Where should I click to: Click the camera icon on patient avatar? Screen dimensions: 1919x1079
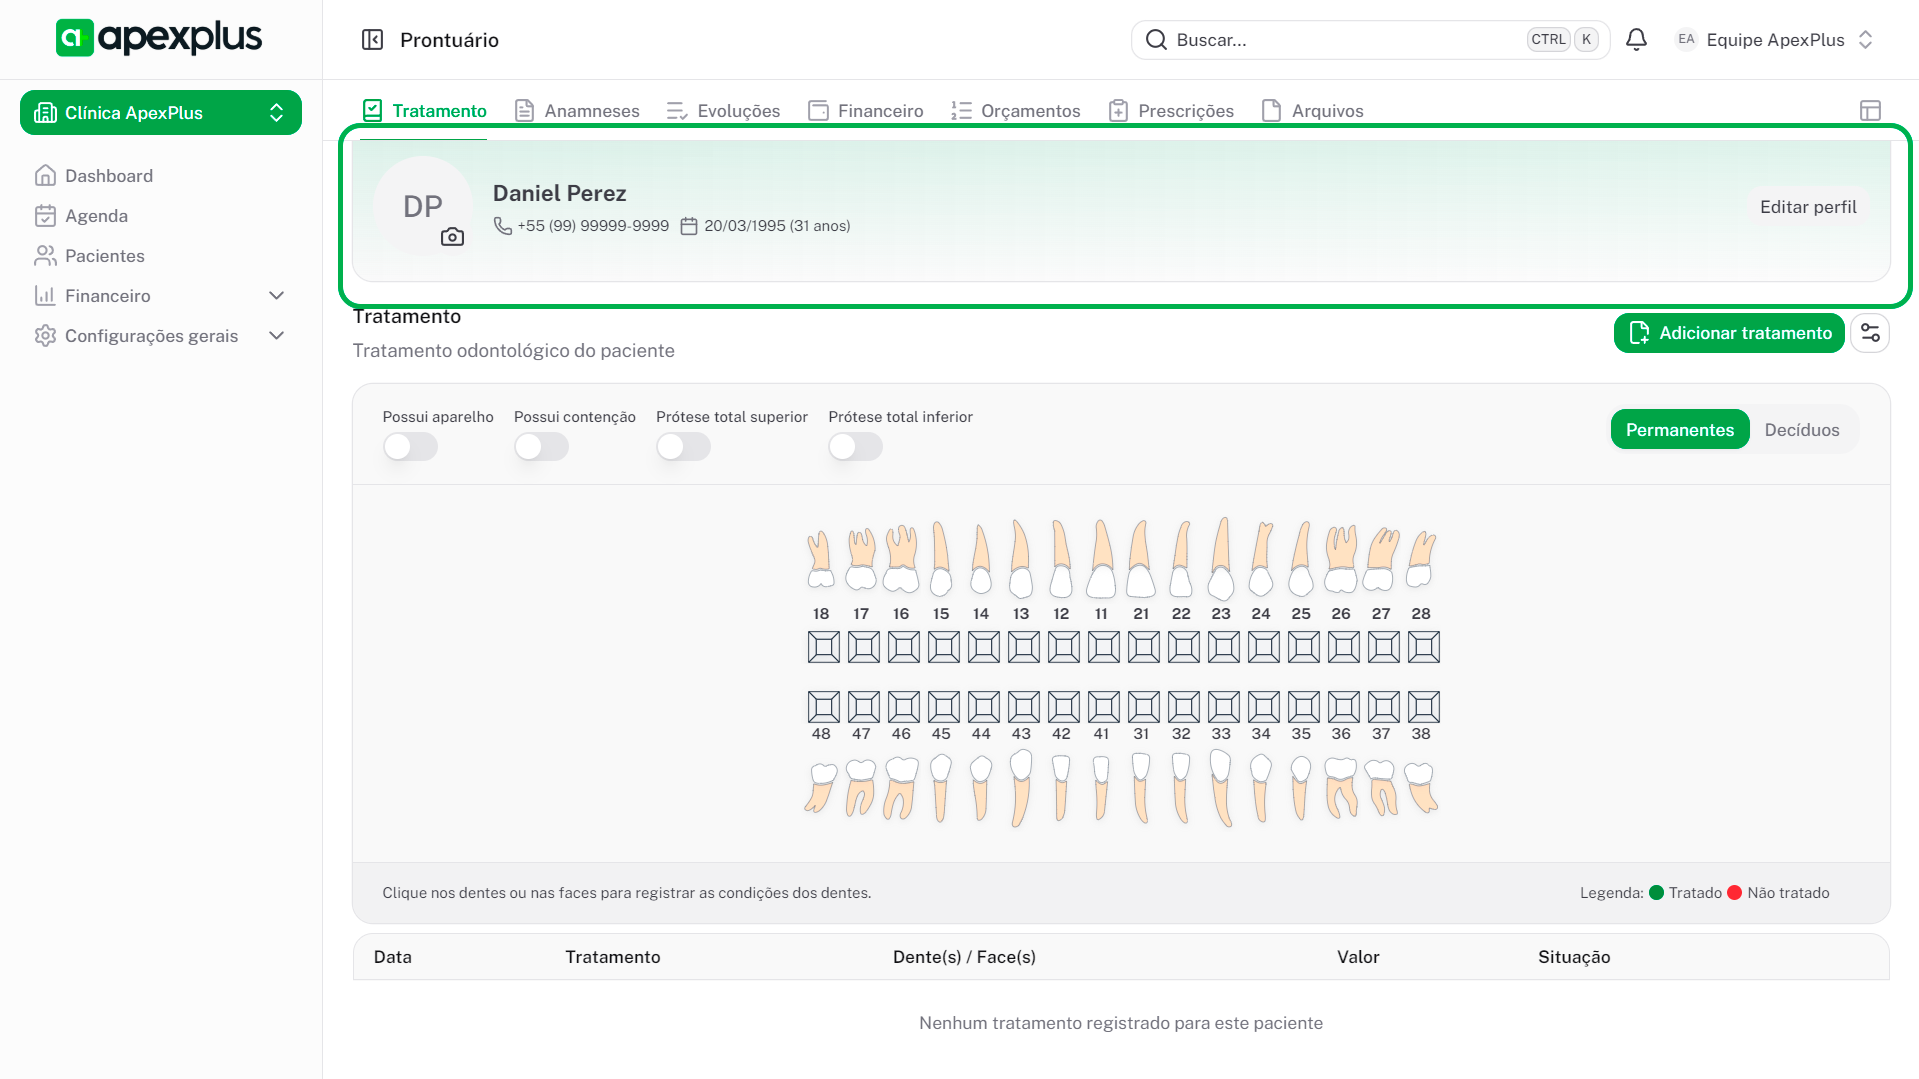452,237
